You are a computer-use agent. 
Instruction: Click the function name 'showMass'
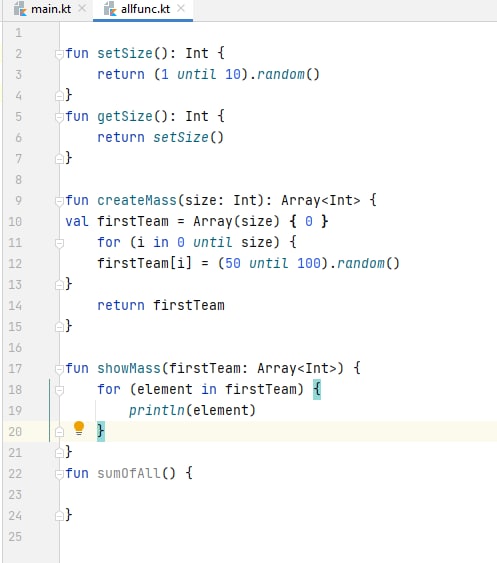(129, 368)
